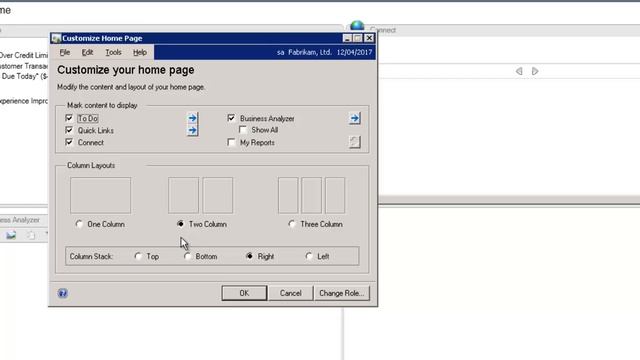
Task: Click the help icon in dialog
Action: coord(62,293)
